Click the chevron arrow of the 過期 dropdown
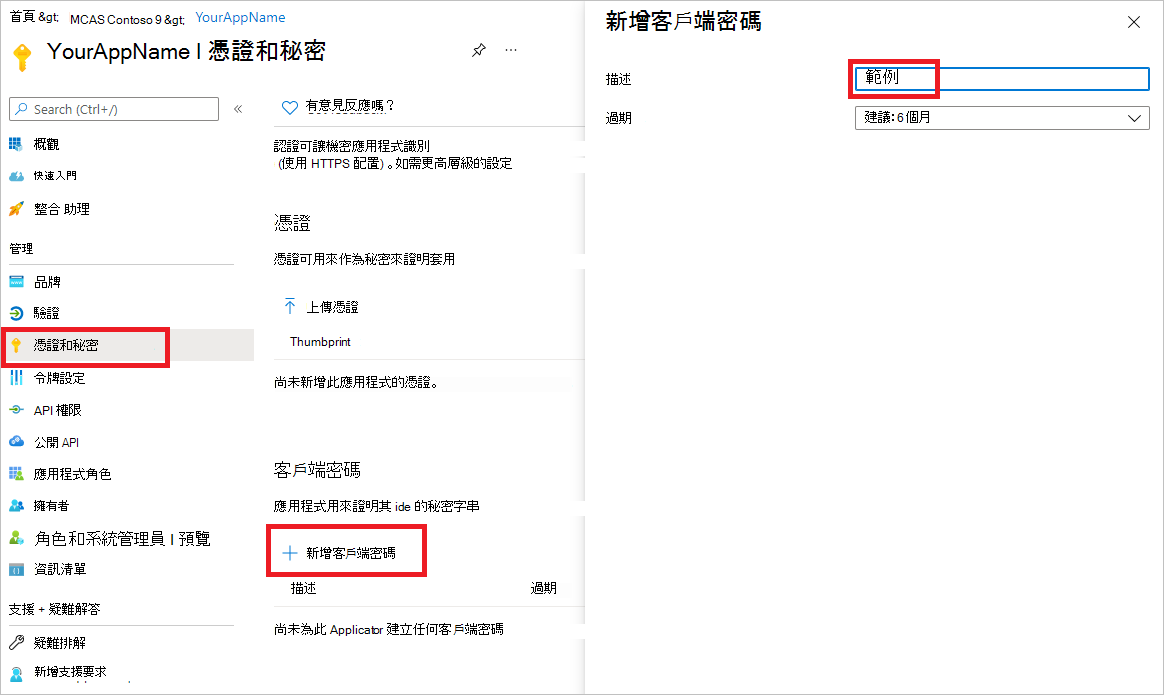 click(1134, 118)
